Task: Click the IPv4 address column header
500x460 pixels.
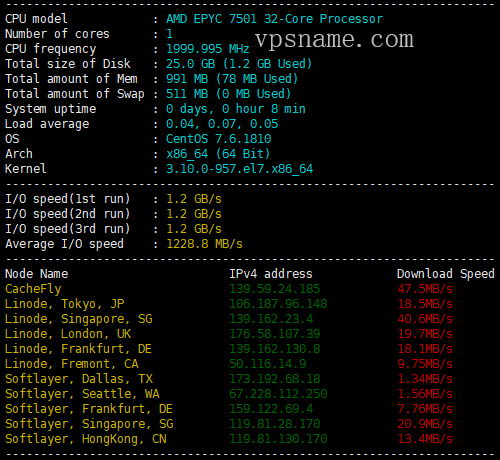Action: 271,274
